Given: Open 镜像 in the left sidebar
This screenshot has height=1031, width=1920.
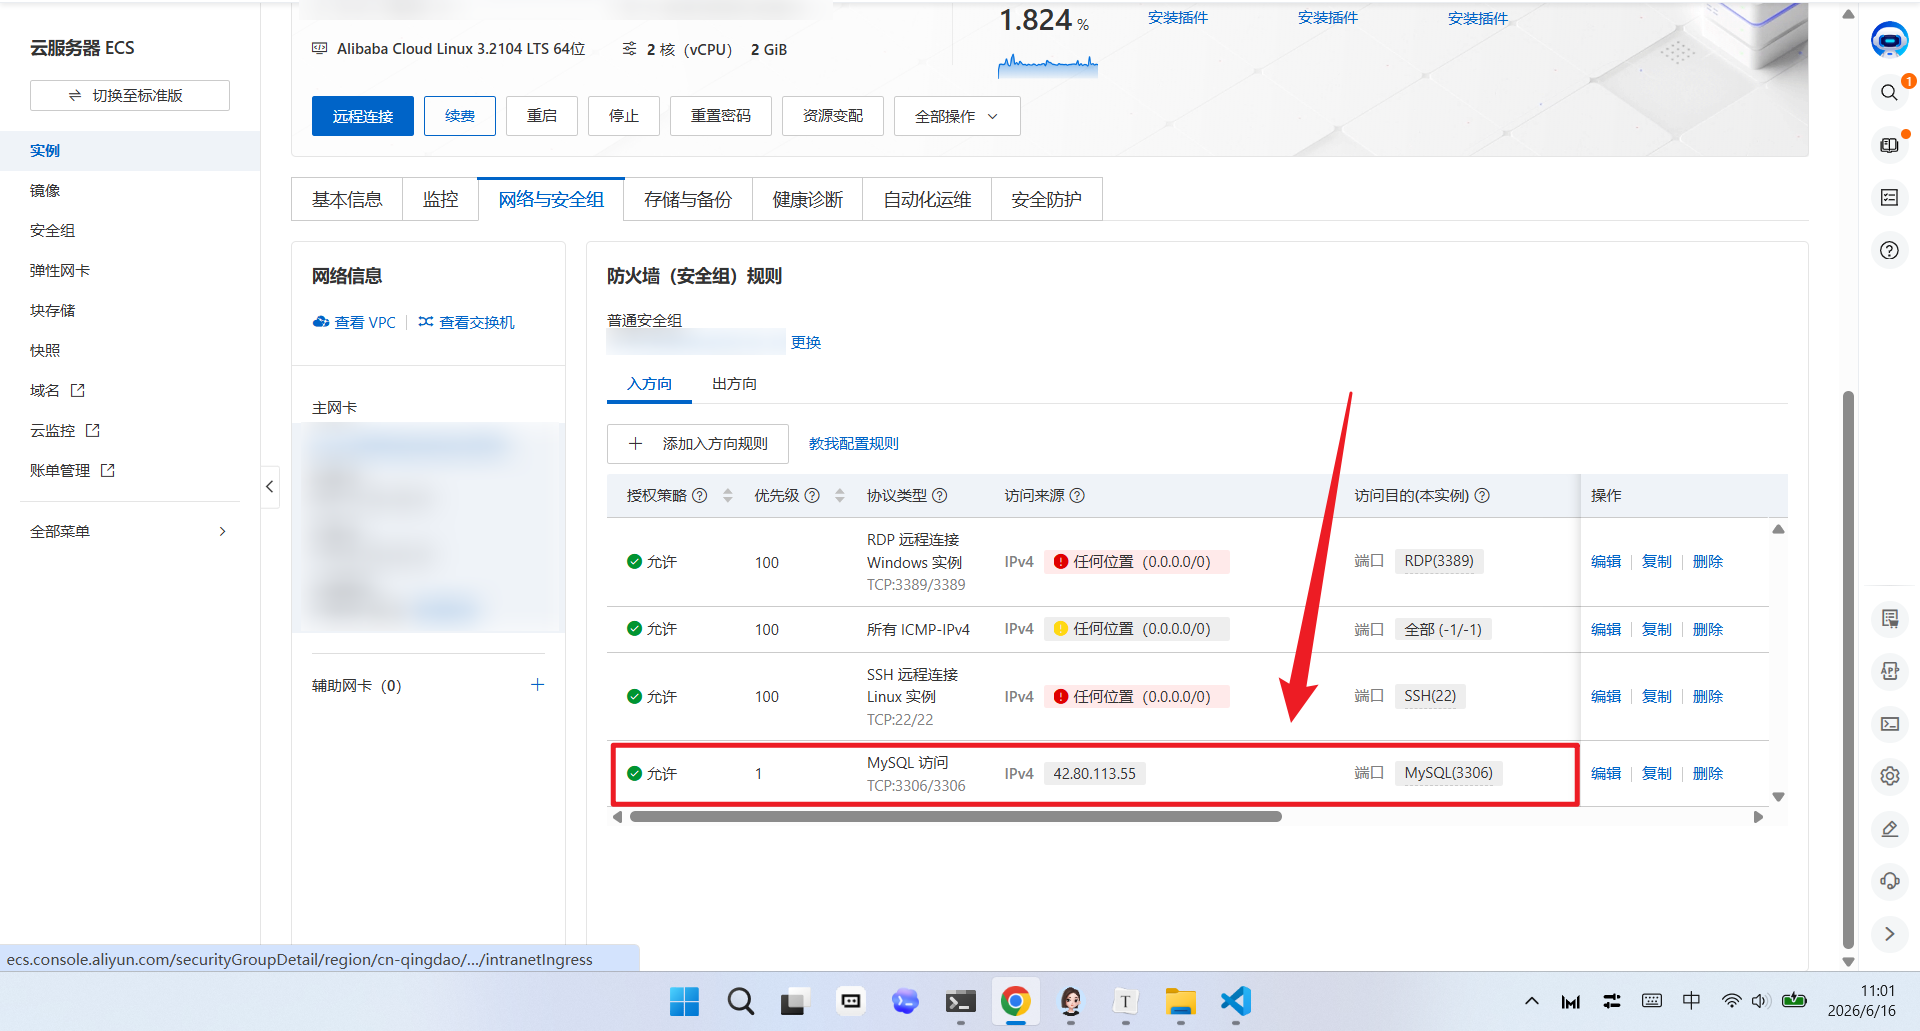Looking at the screenshot, I should [x=45, y=191].
